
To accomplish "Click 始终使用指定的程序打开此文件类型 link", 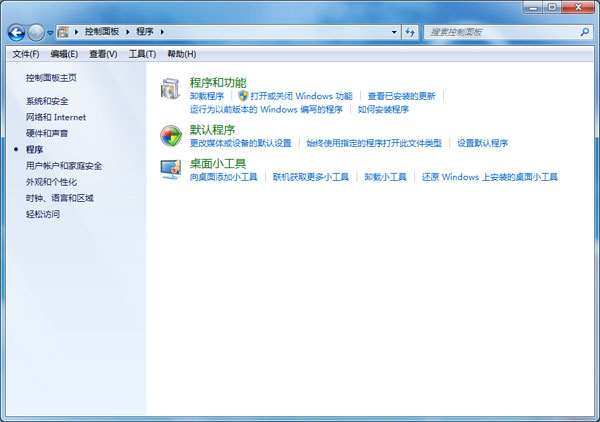I will 374,143.
